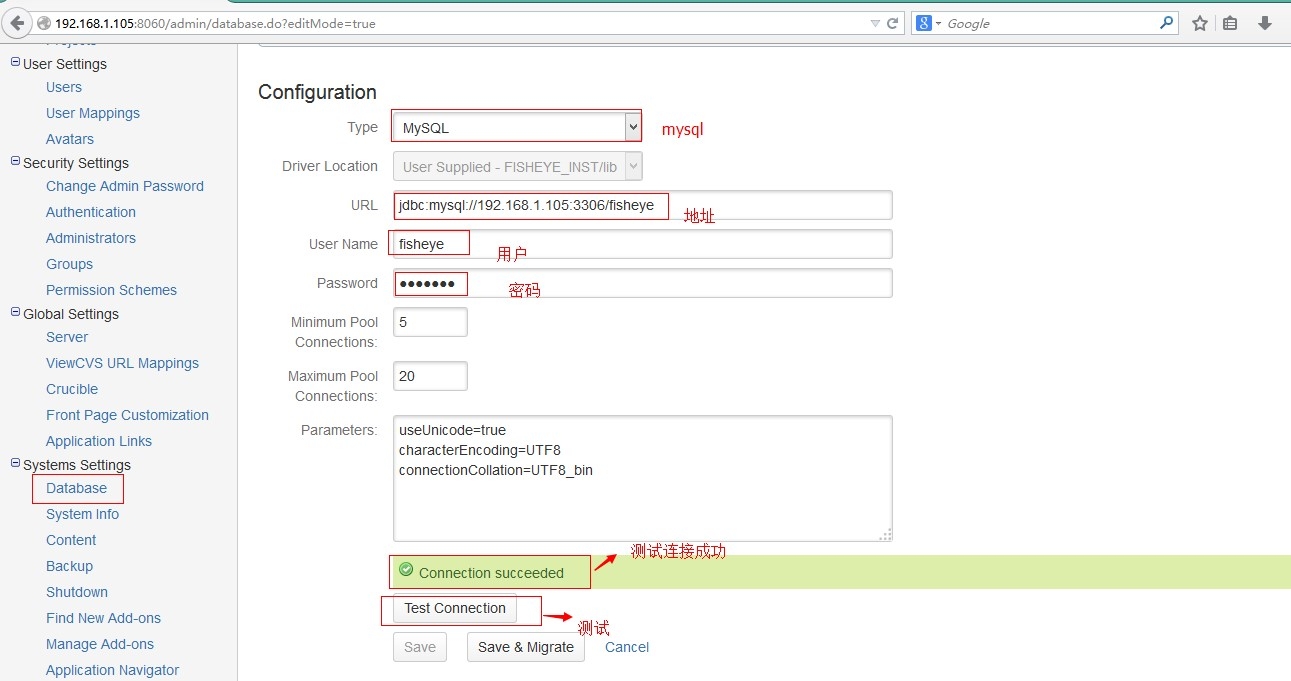1291x681 pixels.
Task: Click inside the Parameters text area
Action: click(x=642, y=478)
